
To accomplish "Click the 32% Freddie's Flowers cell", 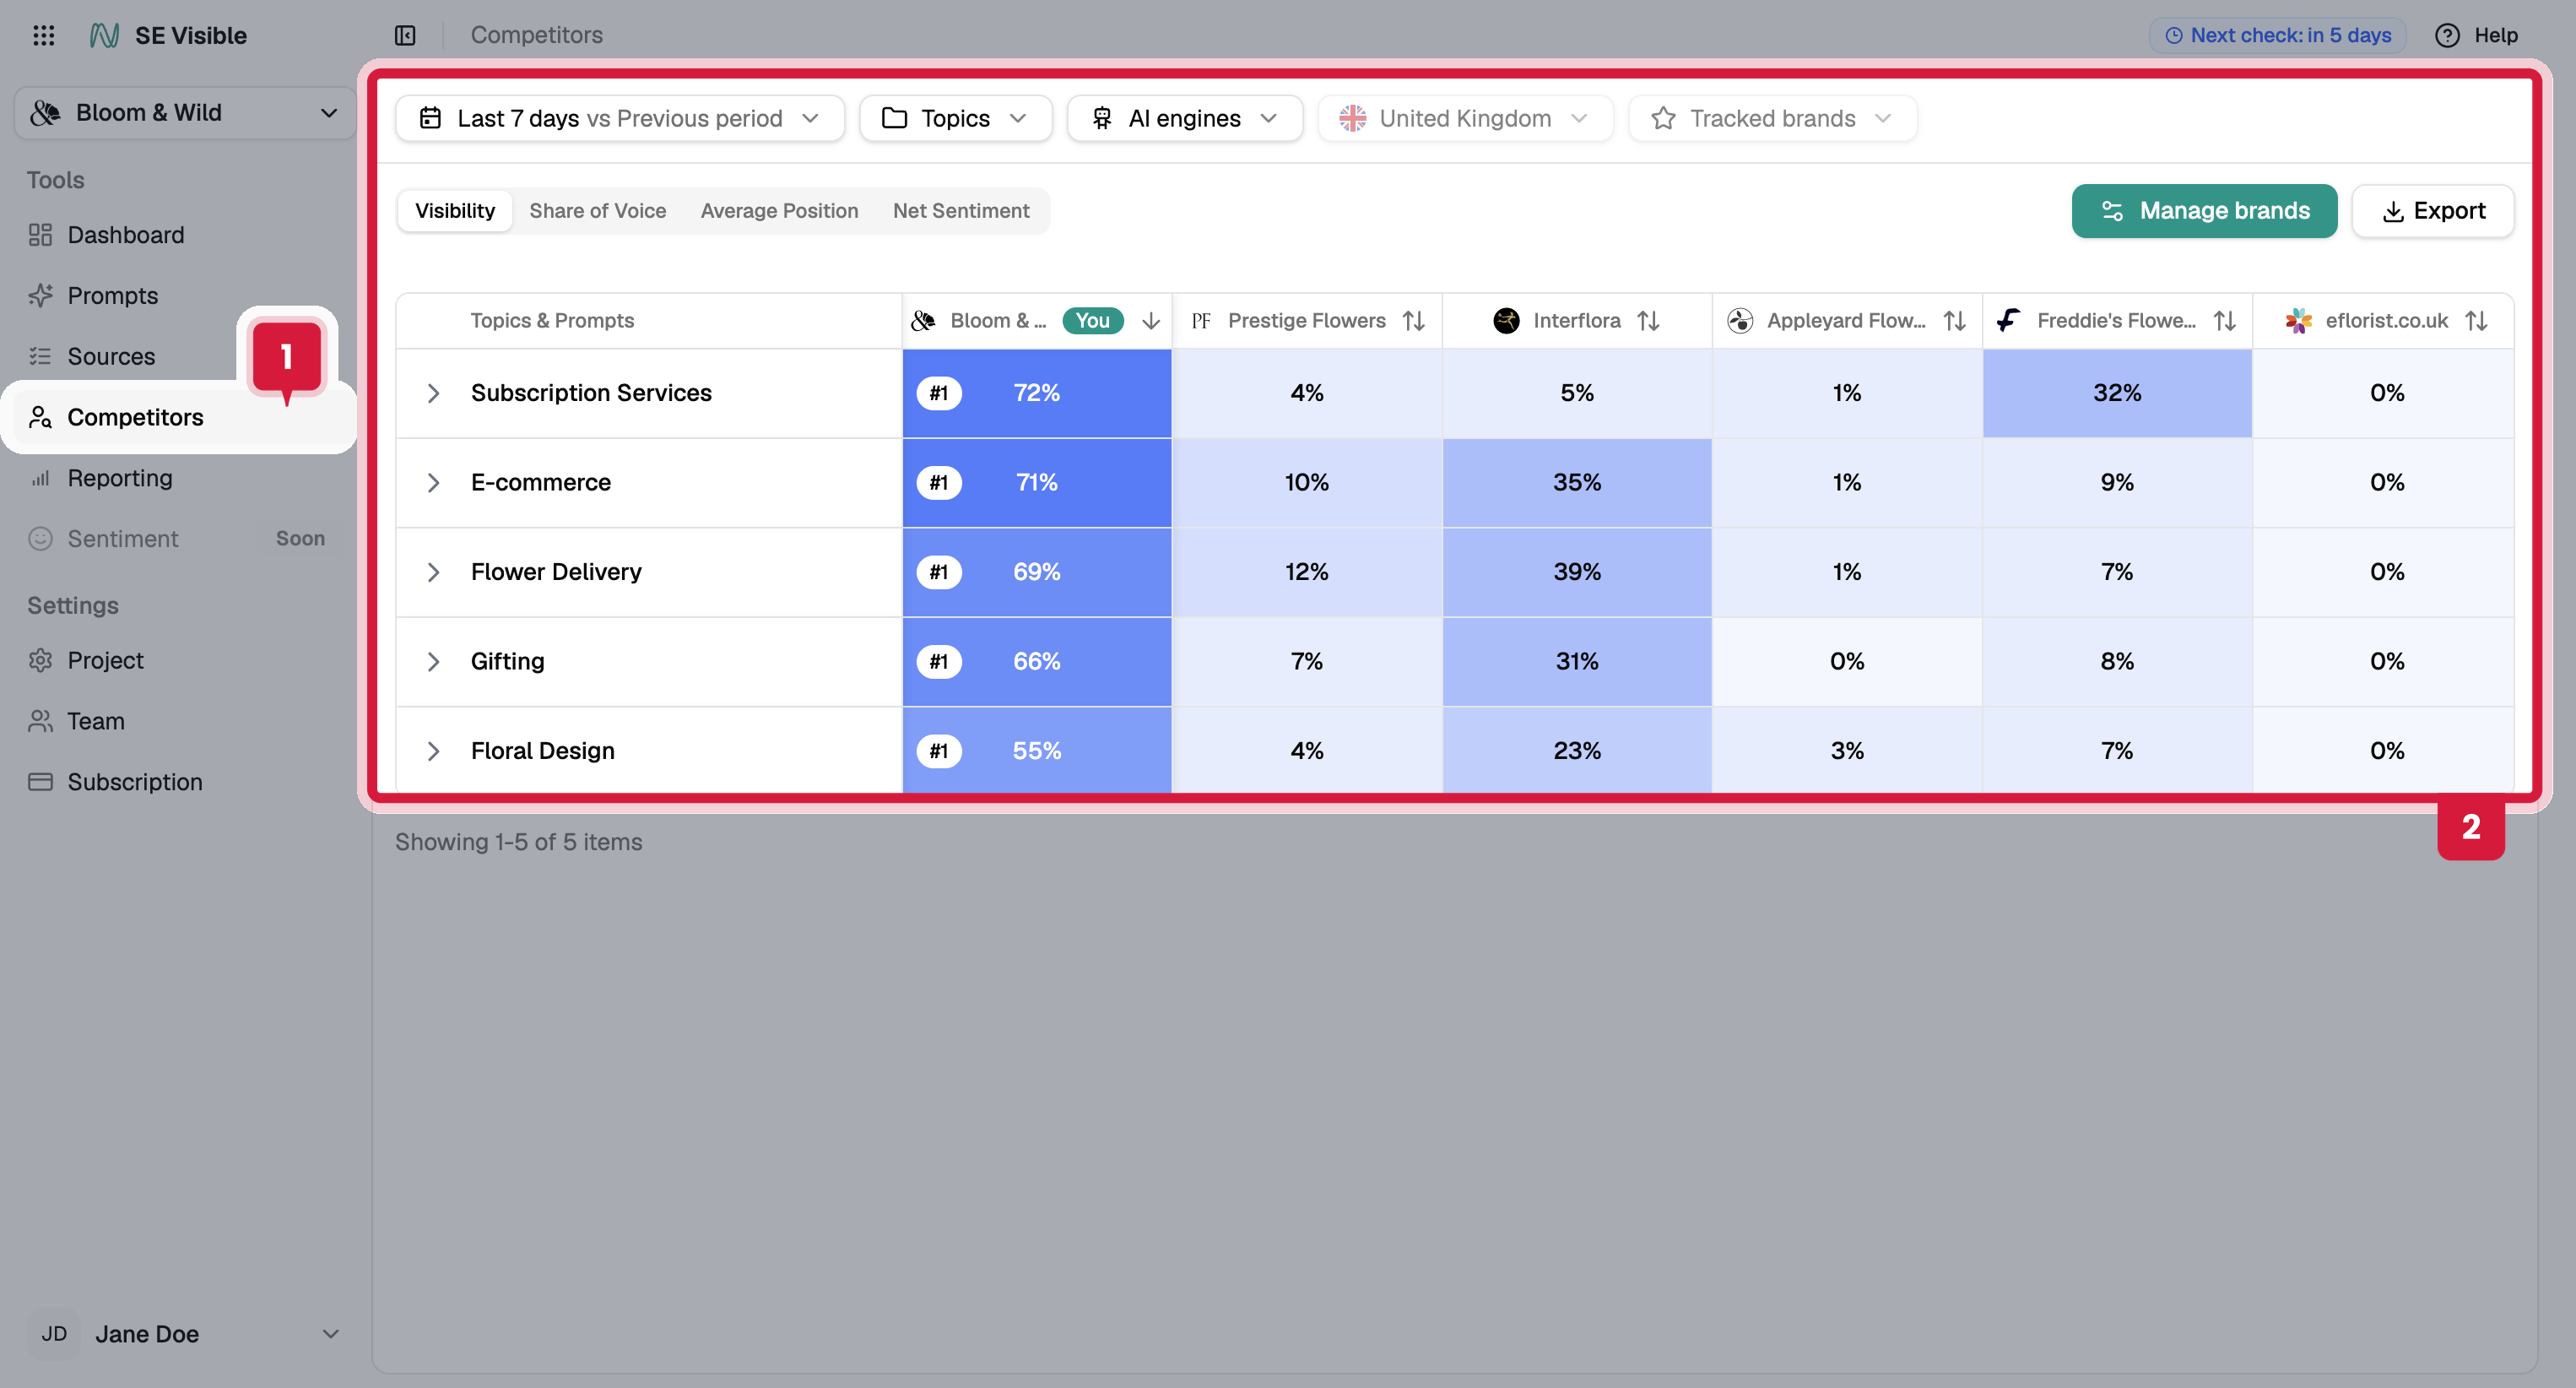I will (2117, 393).
